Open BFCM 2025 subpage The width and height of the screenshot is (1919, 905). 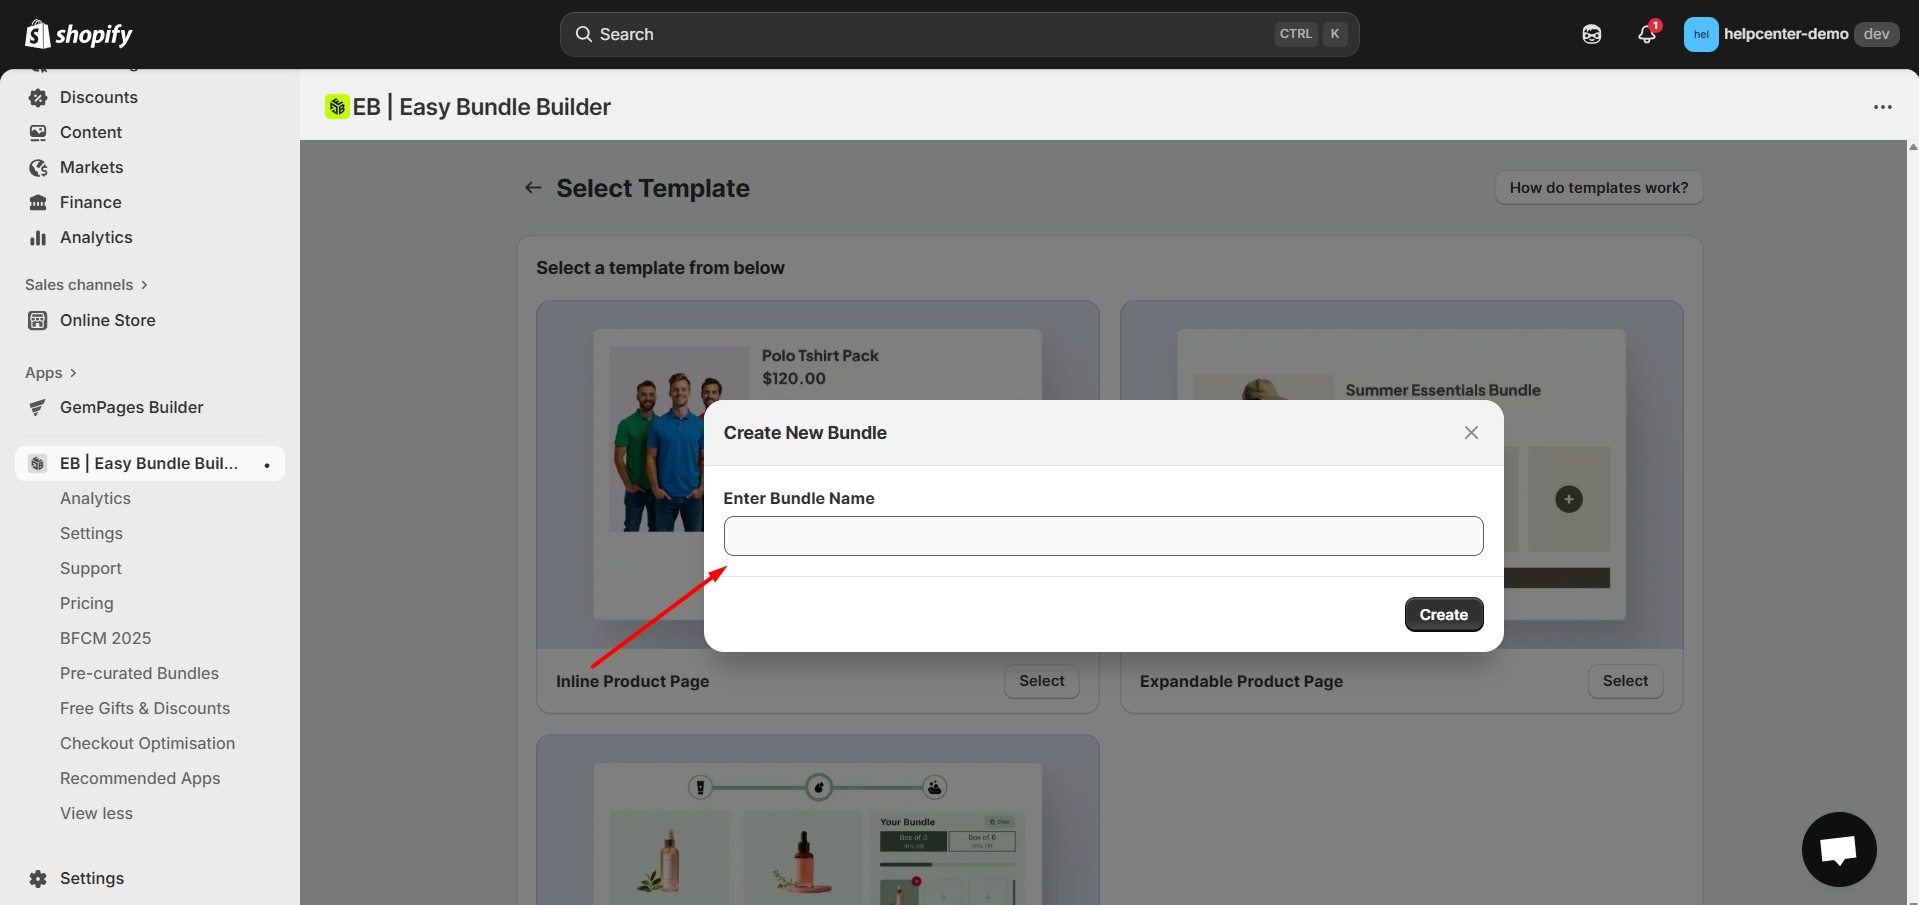point(106,638)
